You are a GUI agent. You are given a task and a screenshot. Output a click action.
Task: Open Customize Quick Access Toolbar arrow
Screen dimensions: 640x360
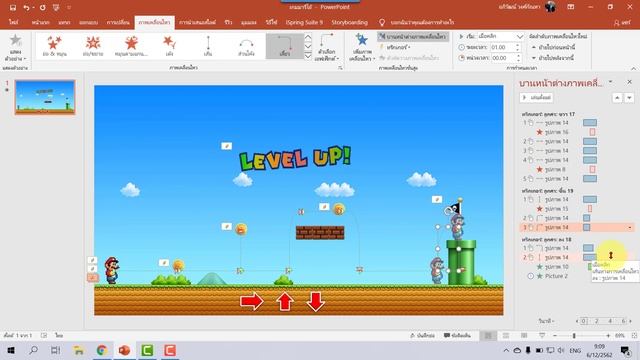point(69,7)
